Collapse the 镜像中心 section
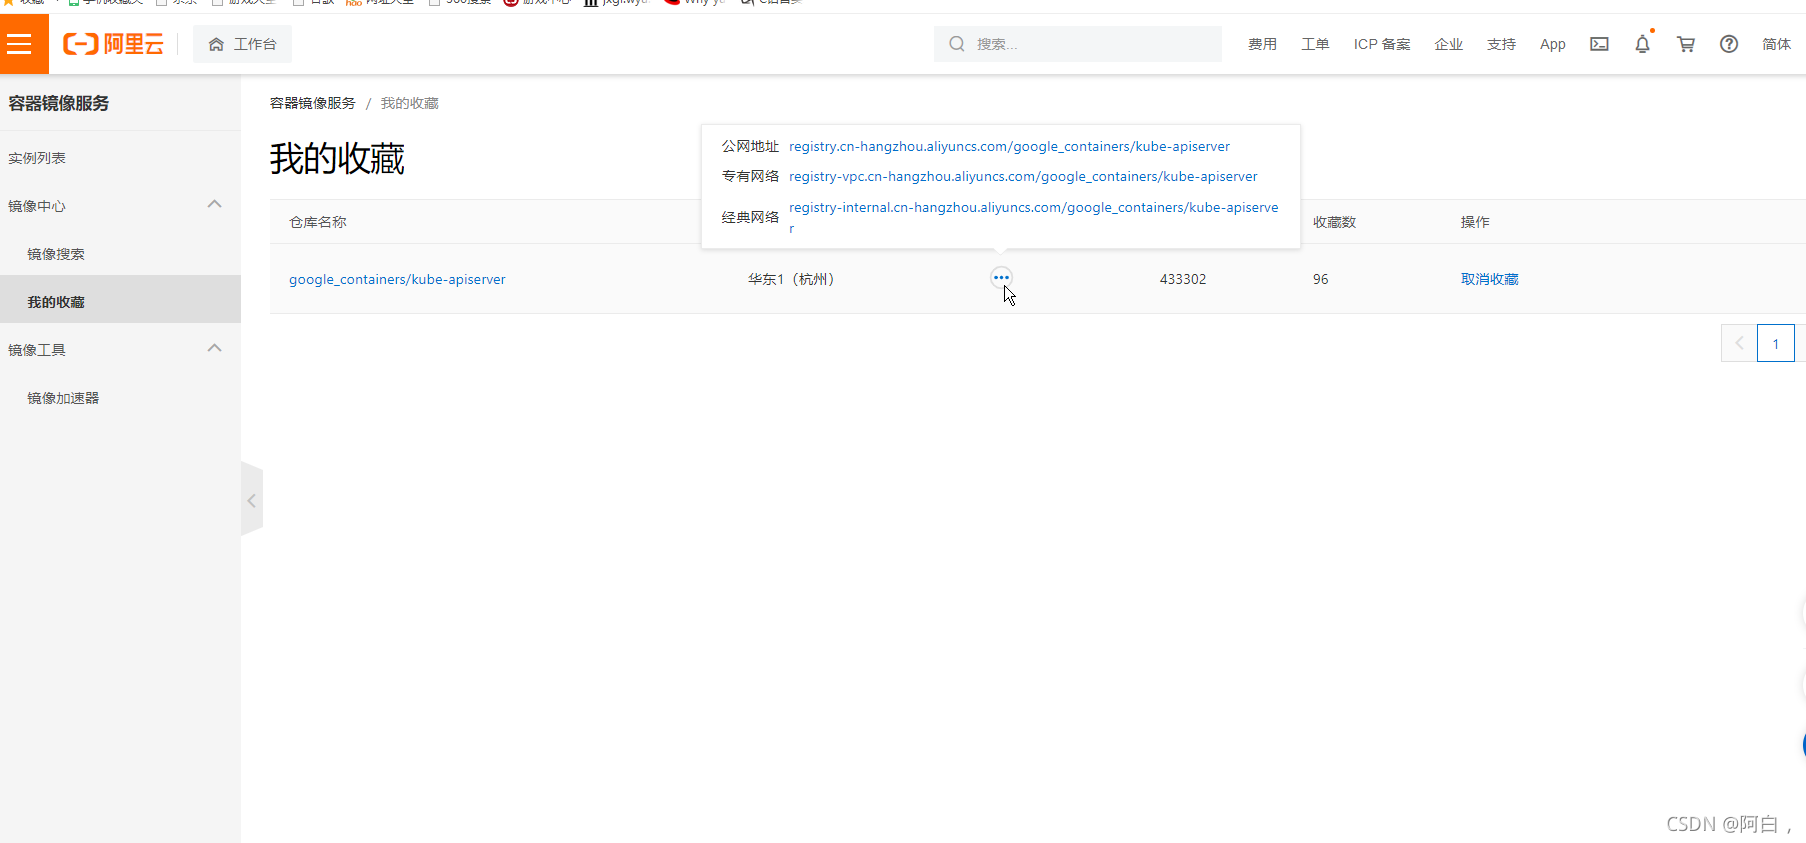 click(214, 205)
